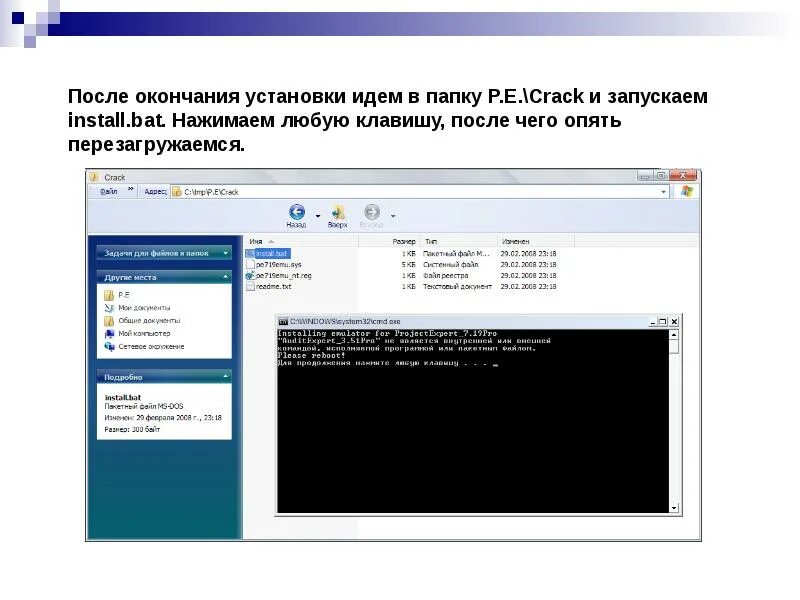This screenshot has width=800, height=600.
Task: Click the 5 КБ size cell
Action: 409,265
